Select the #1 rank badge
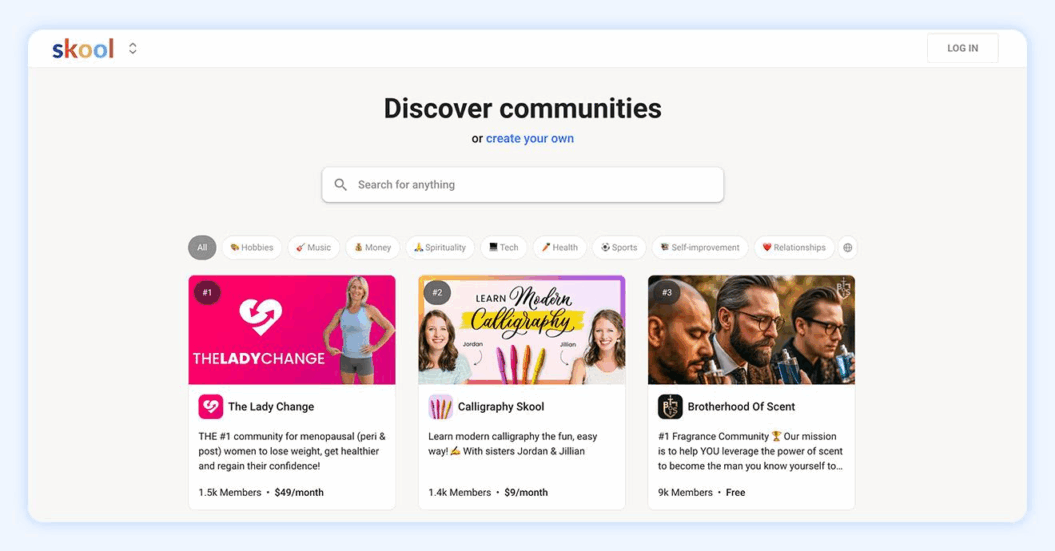1055x551 pixels. pyautogui.click(x=207, y=293)
